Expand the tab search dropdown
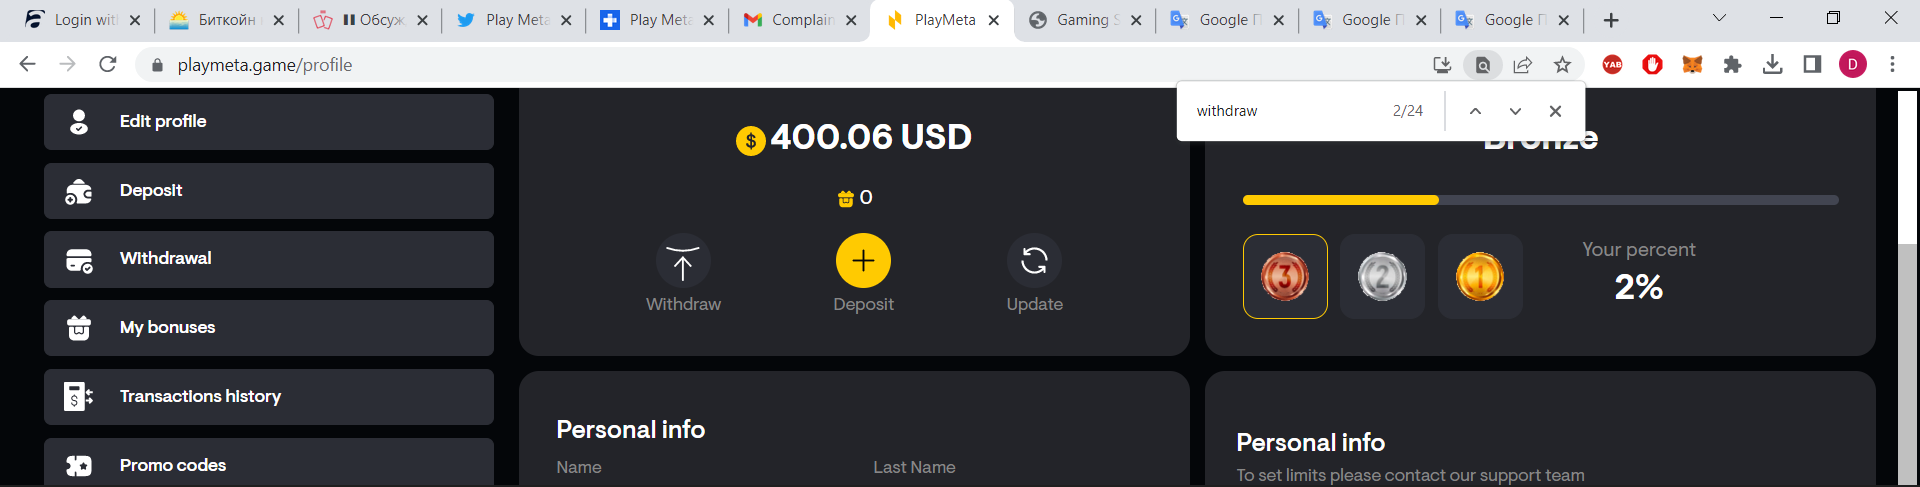 pos(1719,18)
